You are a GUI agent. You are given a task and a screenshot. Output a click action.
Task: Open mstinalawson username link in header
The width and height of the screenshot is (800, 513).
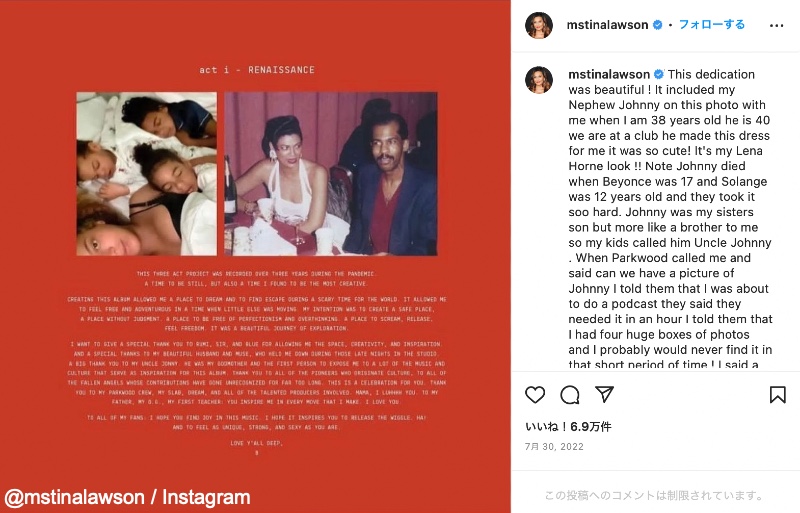[x=607, y=25]
